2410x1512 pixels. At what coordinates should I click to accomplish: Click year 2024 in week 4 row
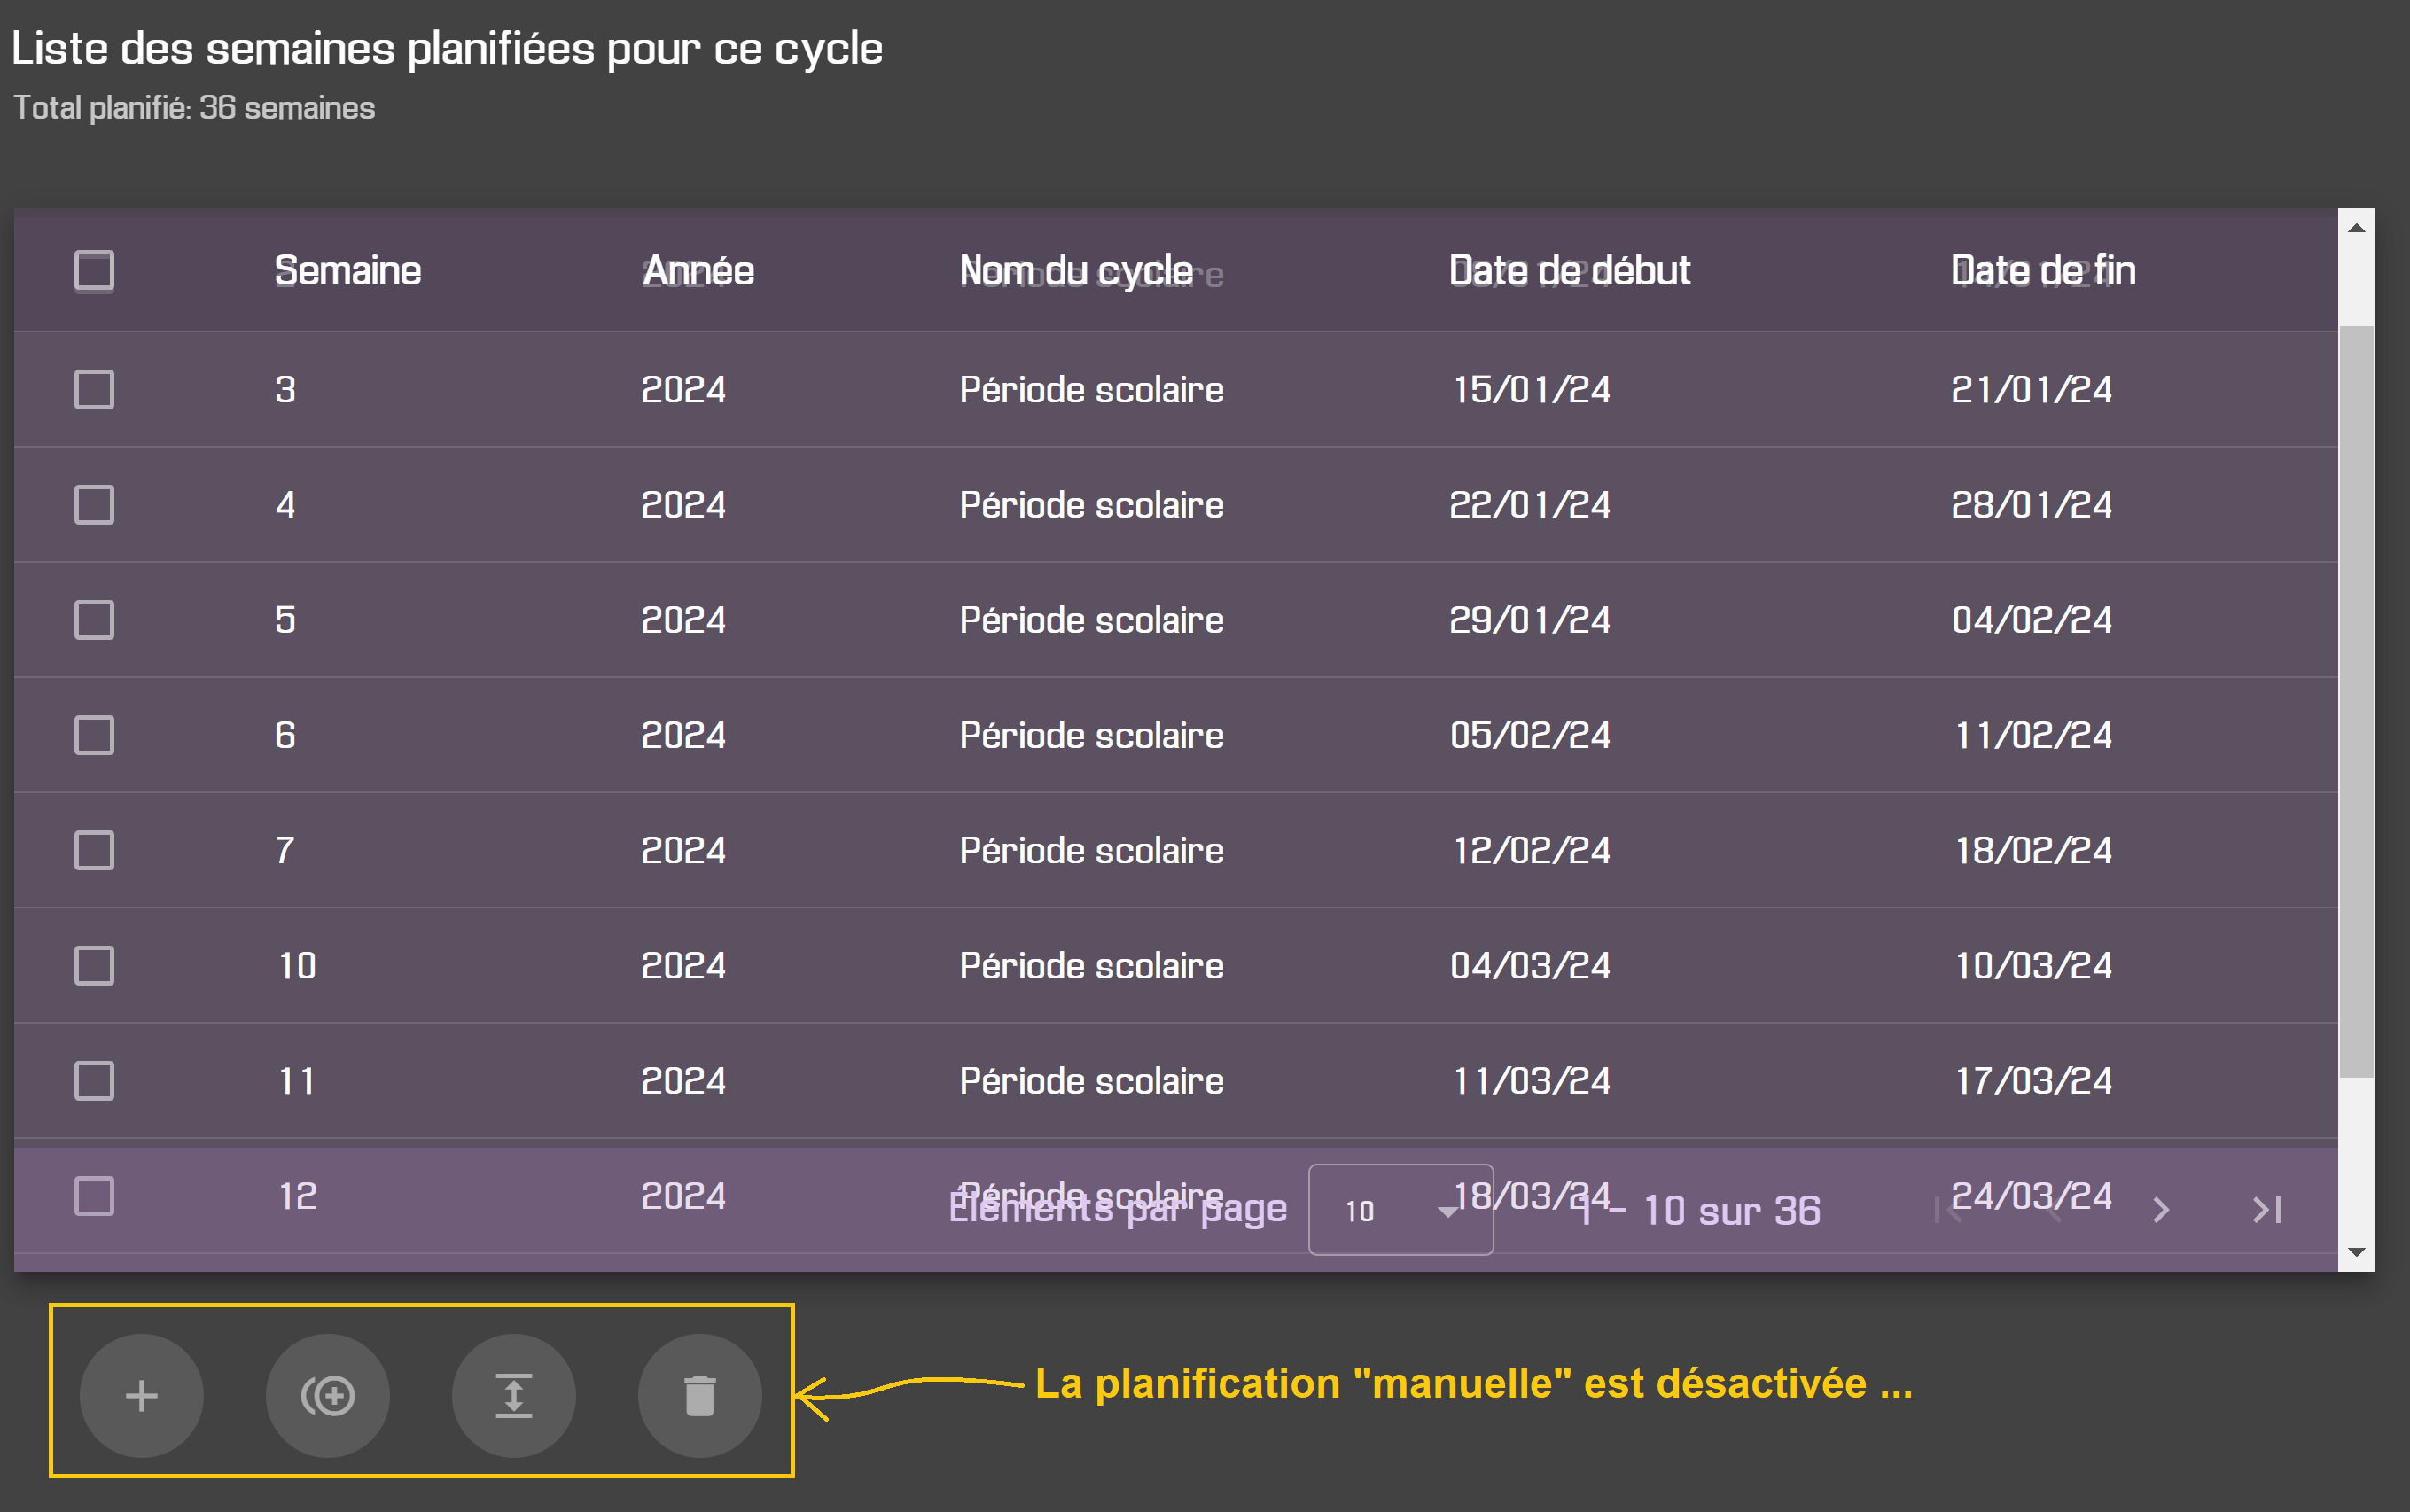[683, 504]
